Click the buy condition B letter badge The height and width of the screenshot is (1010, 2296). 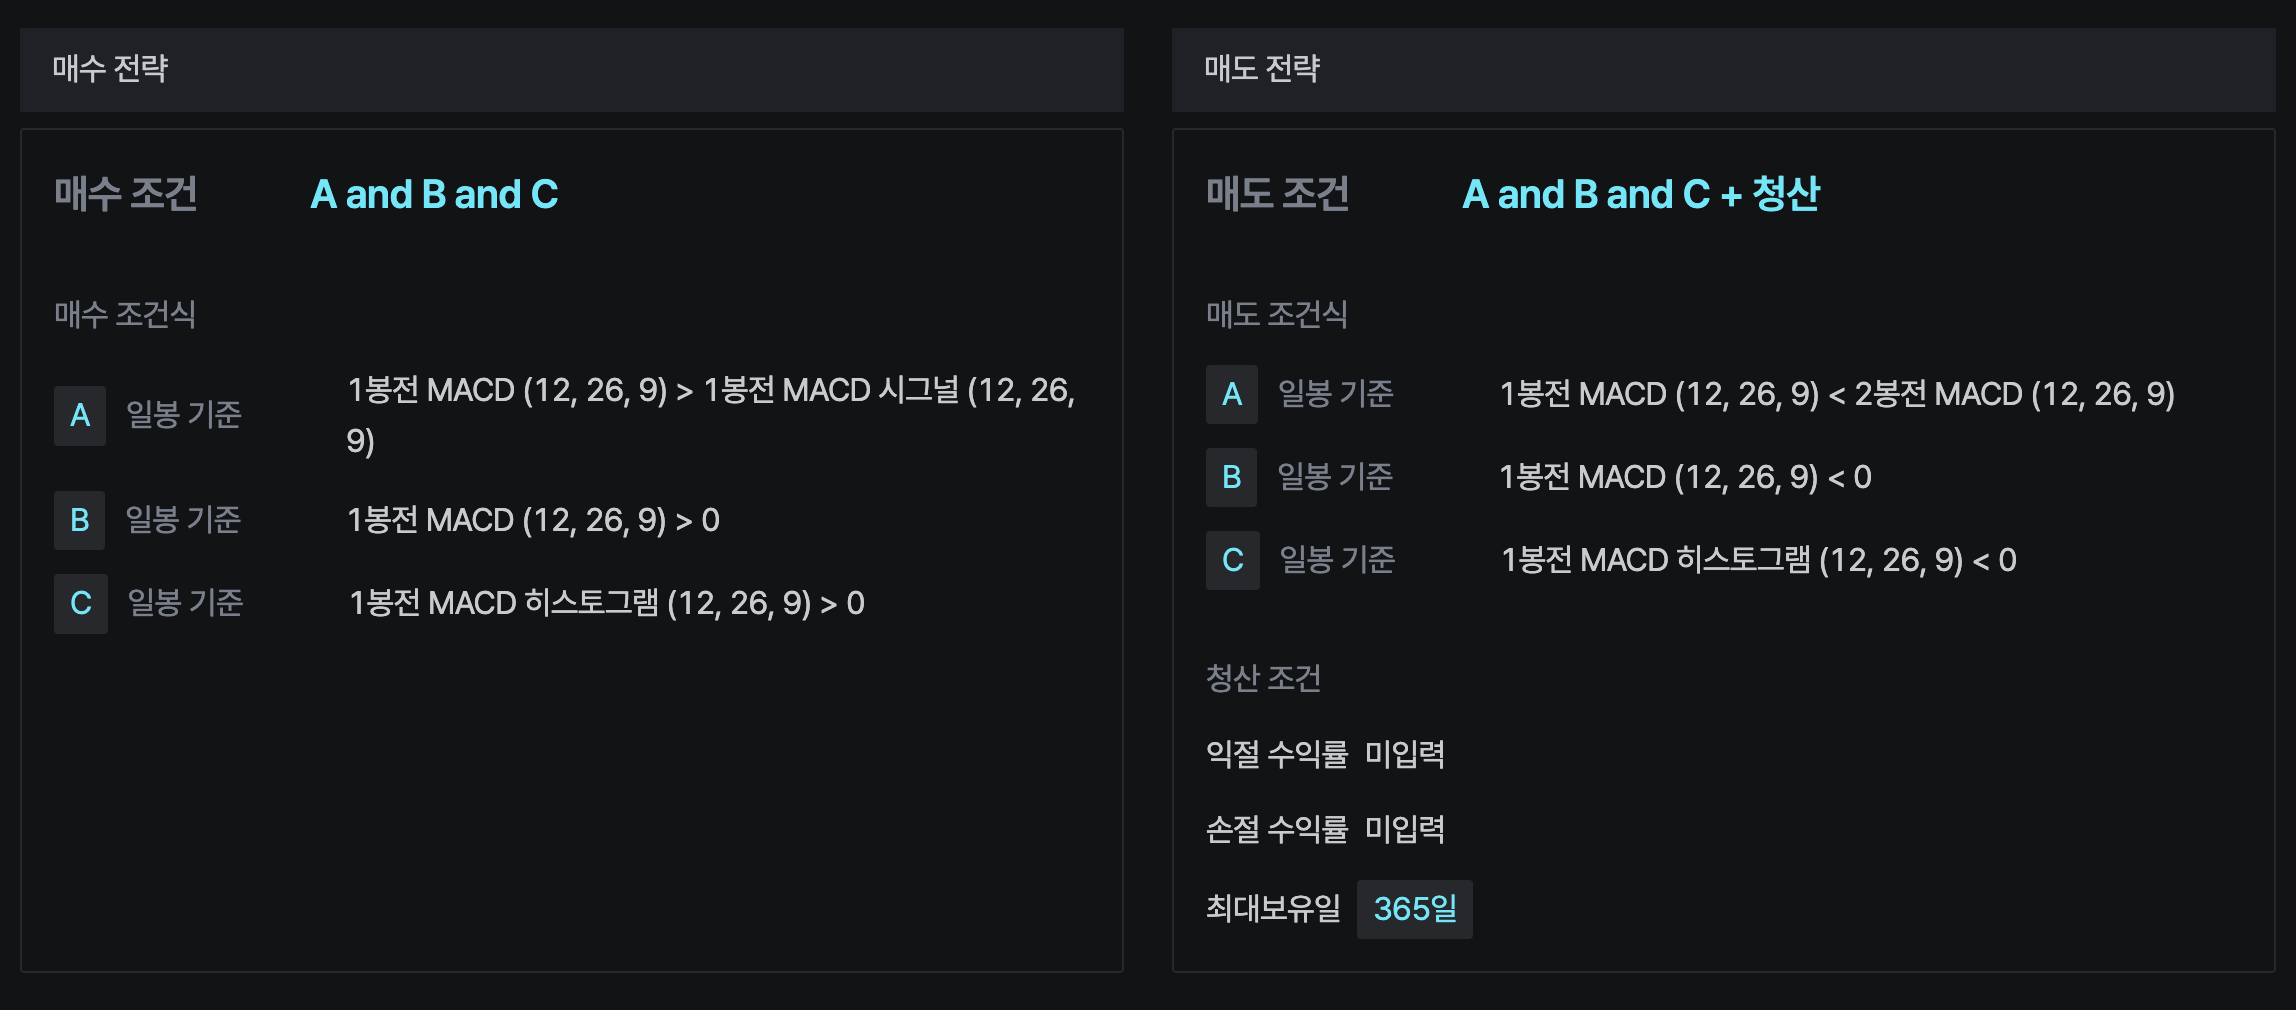pyautogui.click(x=80, y=520)
